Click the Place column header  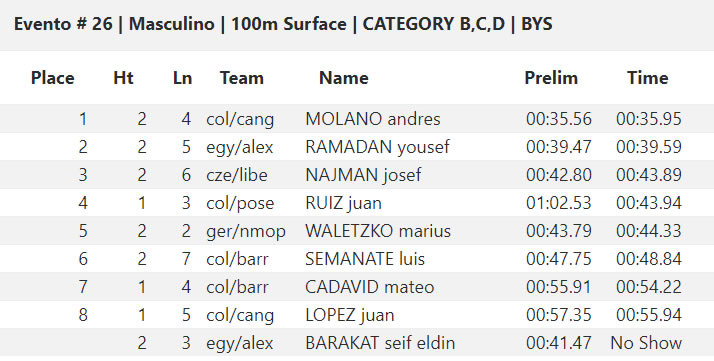52,78
